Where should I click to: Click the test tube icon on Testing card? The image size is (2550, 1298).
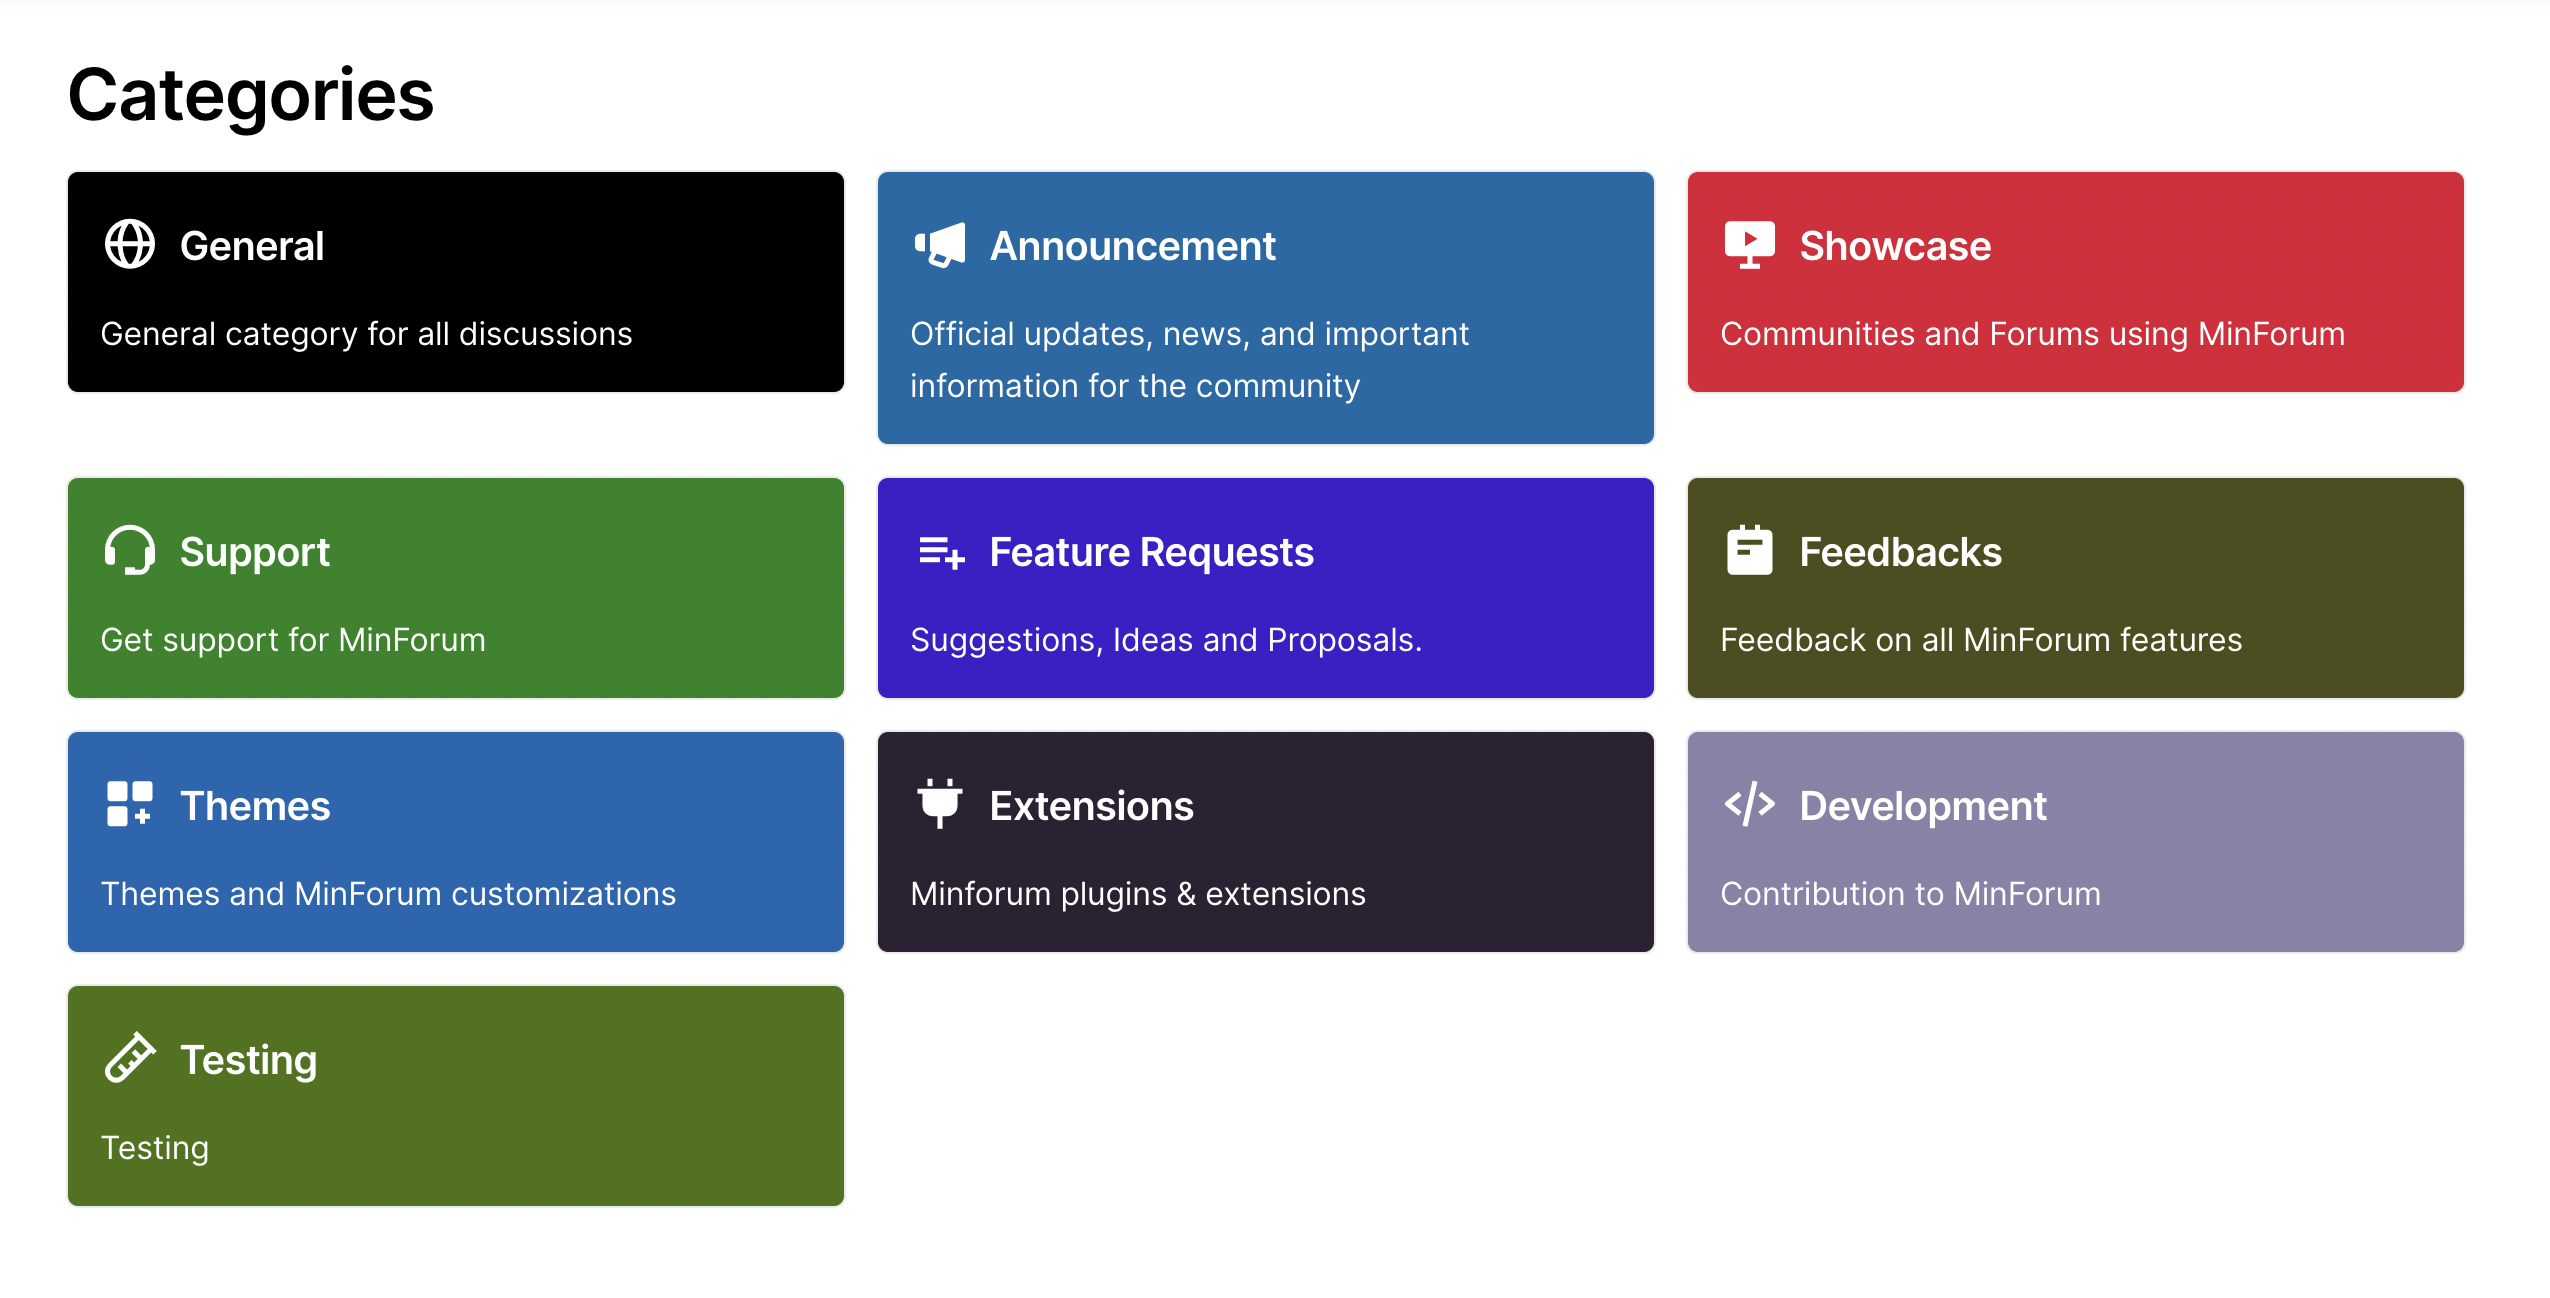[x=130, y=1058]
